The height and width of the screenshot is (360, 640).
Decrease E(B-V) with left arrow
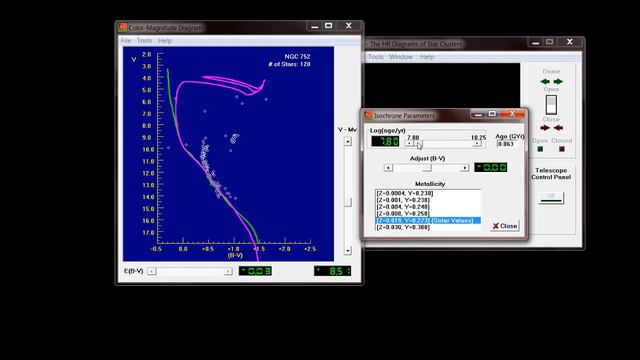(151, 271)
